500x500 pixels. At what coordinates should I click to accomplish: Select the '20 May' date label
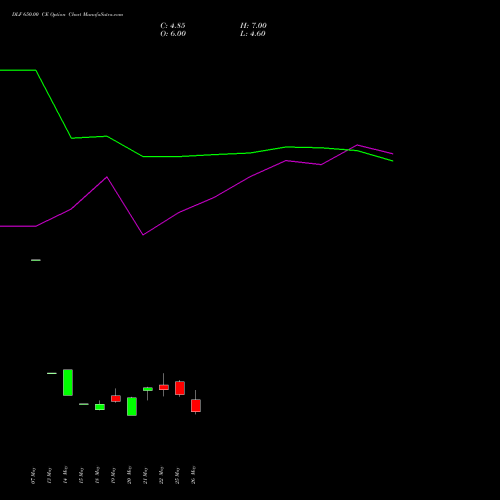(129, 475)
